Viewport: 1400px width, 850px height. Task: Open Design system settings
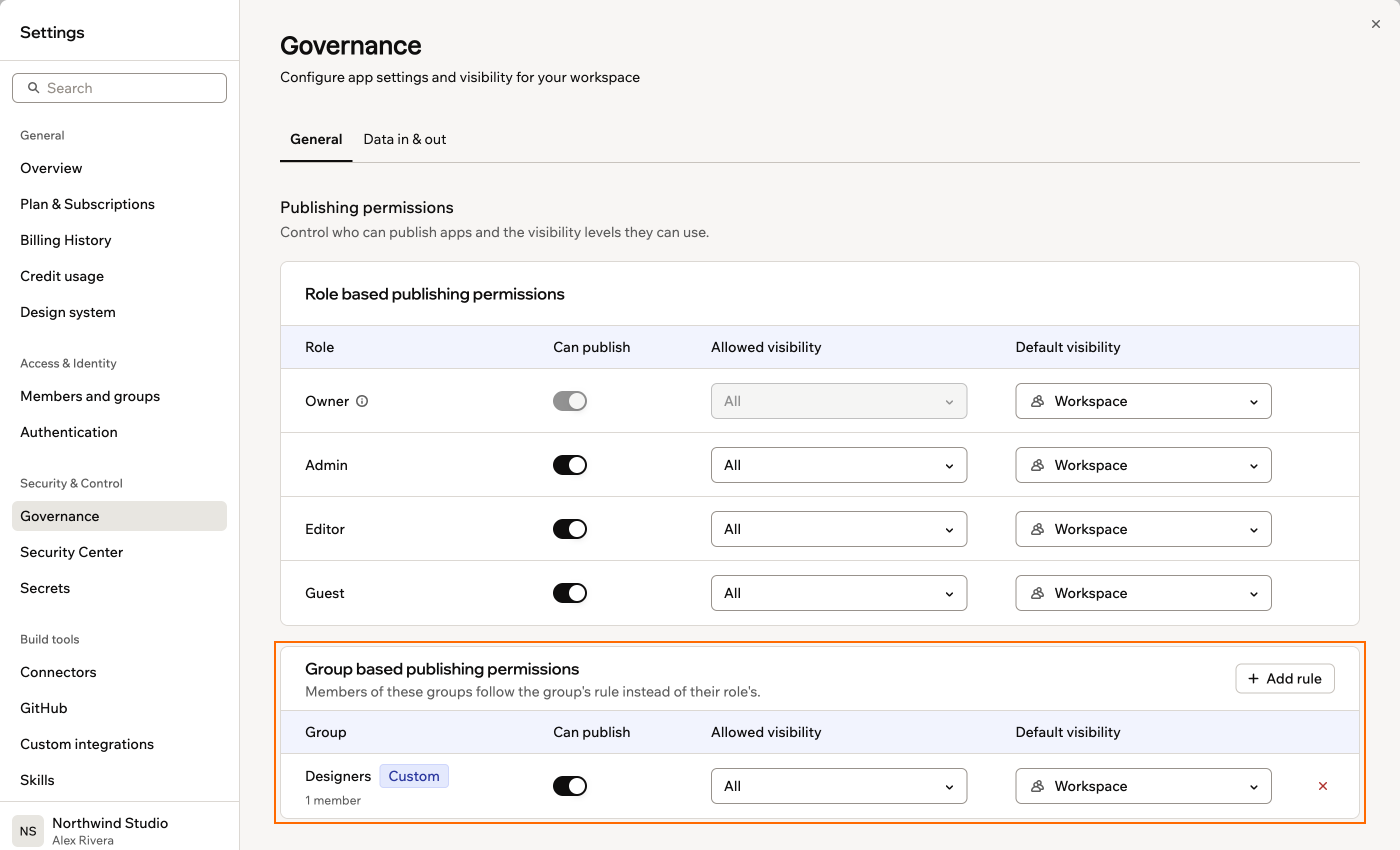(x=119, y=312)
